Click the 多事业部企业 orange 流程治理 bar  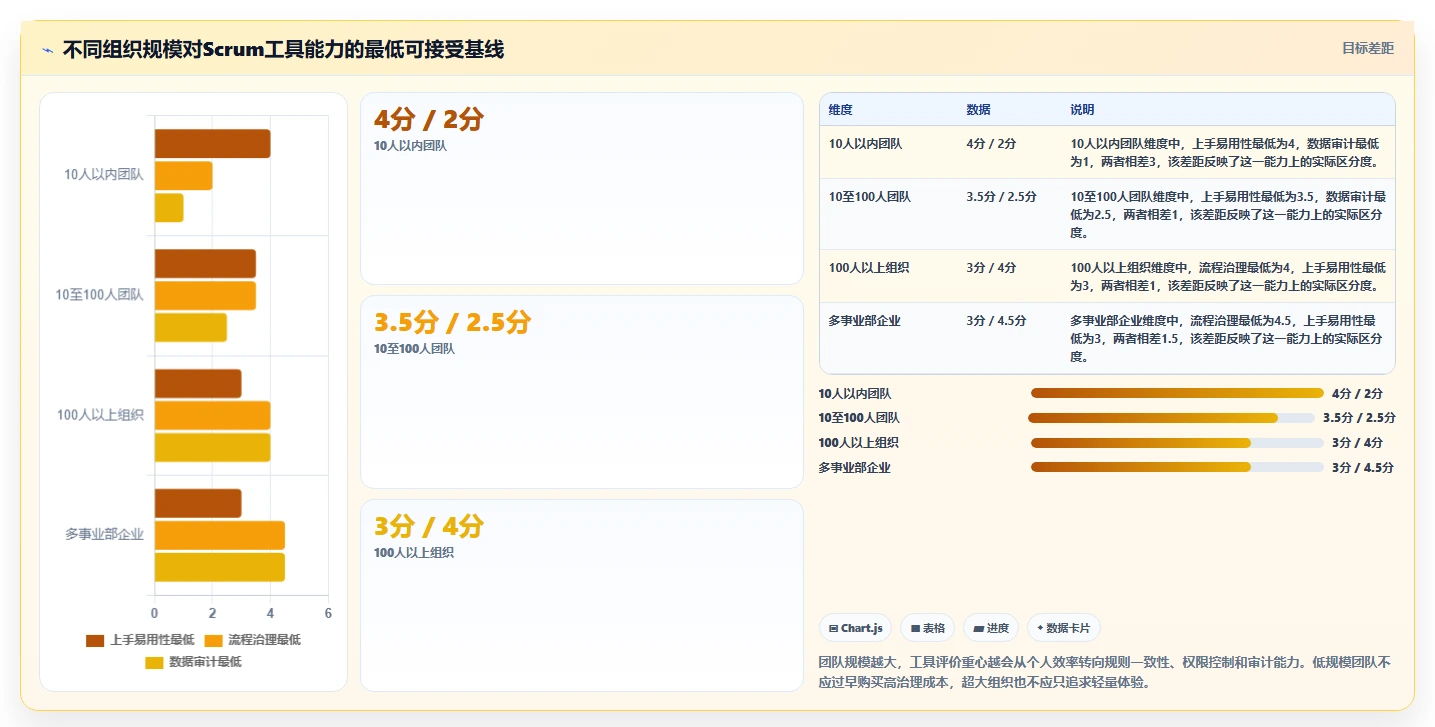pyautogui.click(x=219, y=535)
